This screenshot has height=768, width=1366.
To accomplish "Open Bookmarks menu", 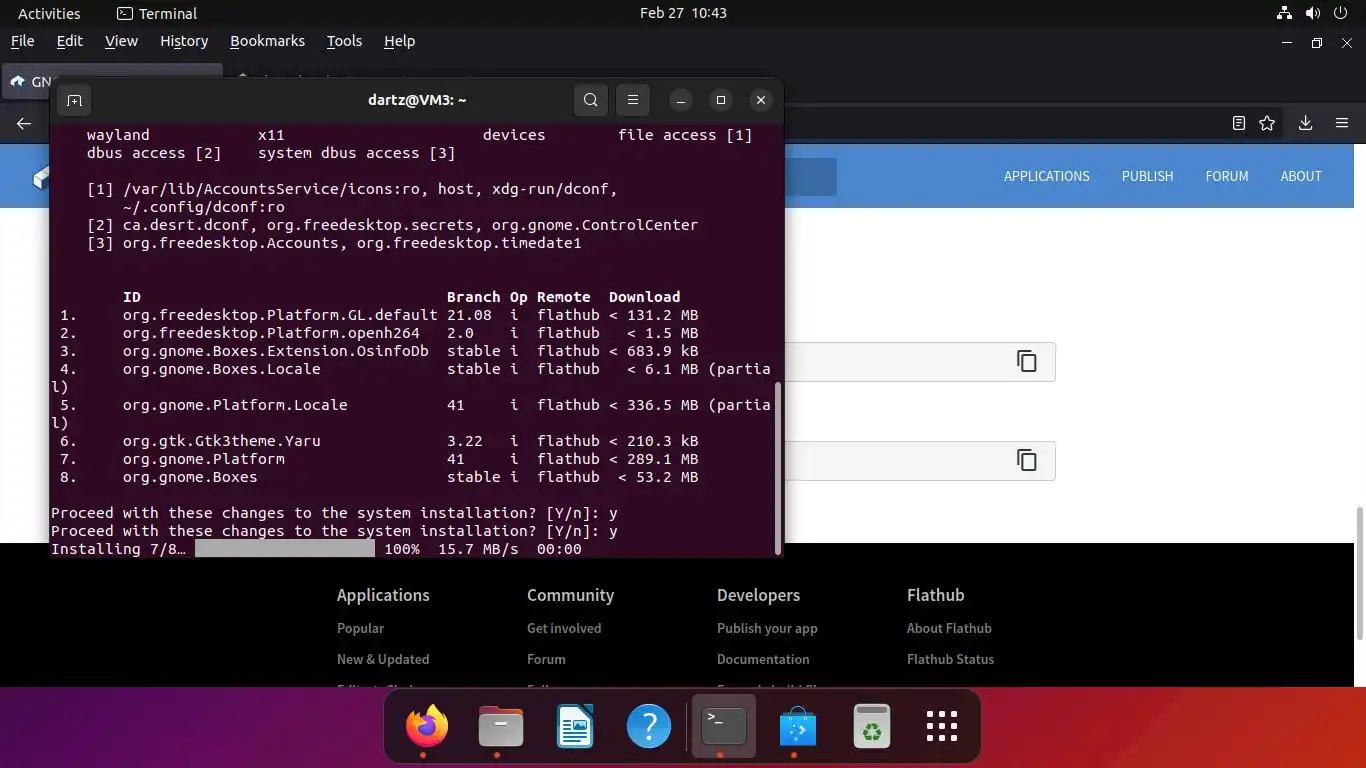I will 267,41.
